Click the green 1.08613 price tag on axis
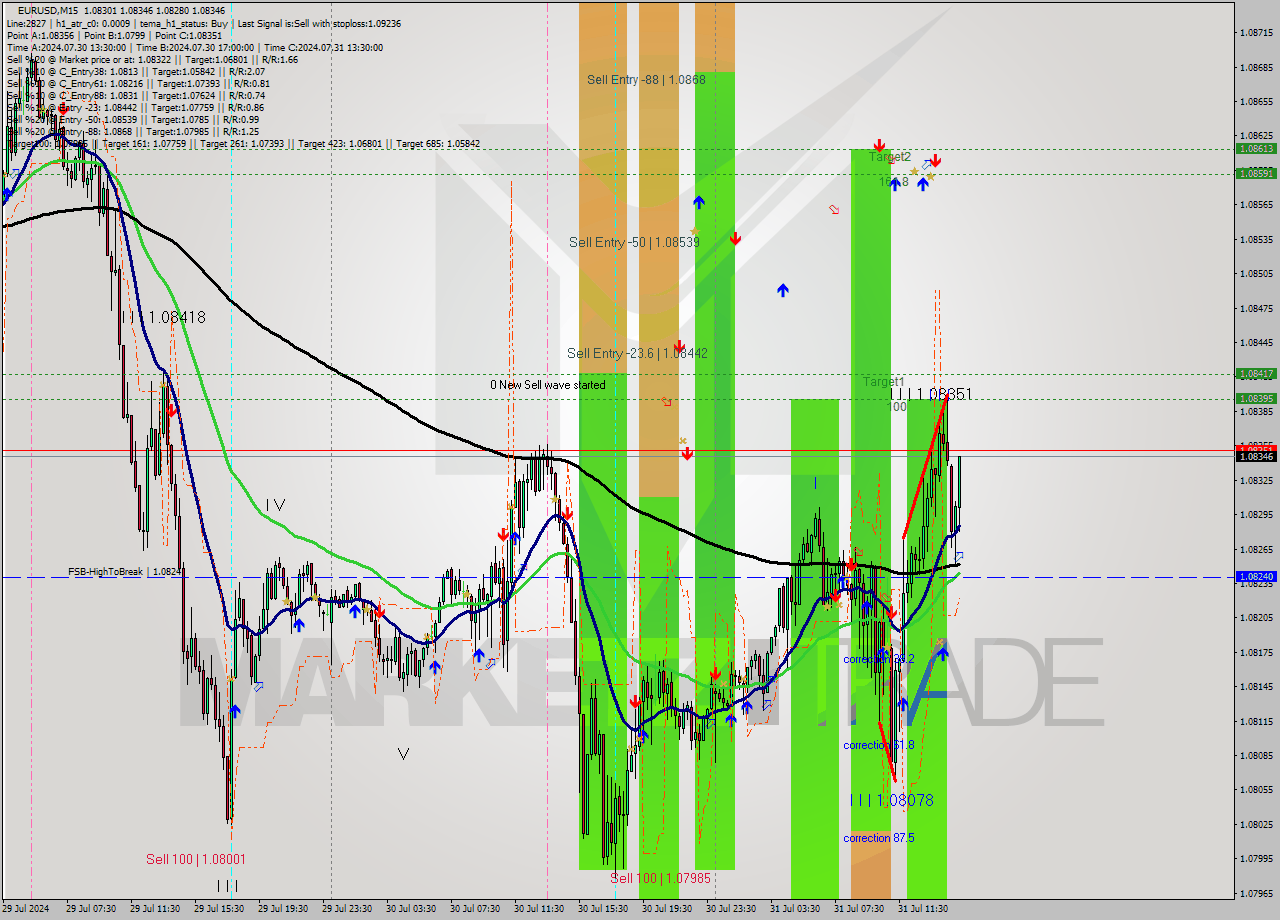 click(x=1256, y=148)
